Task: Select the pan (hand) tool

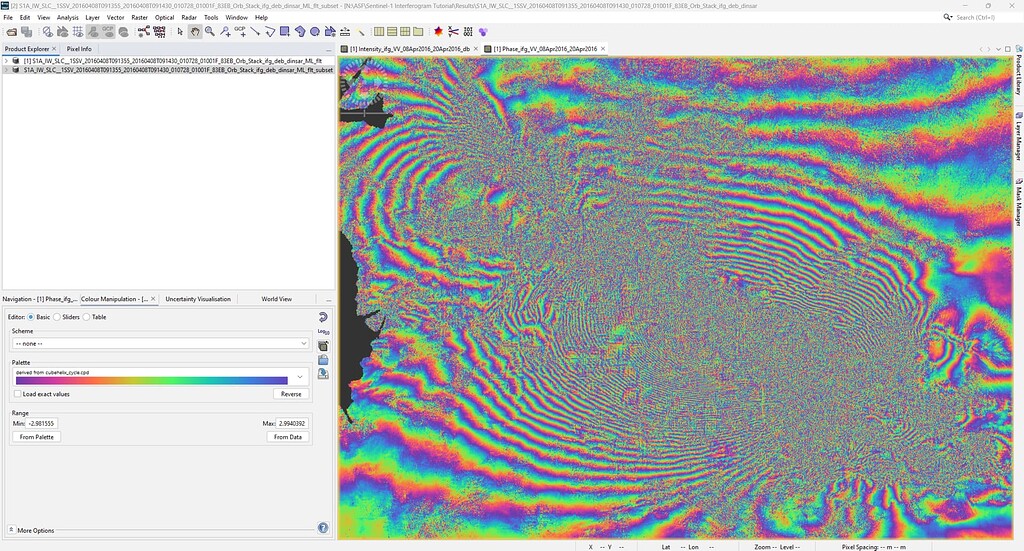Action: coord(195,32)
